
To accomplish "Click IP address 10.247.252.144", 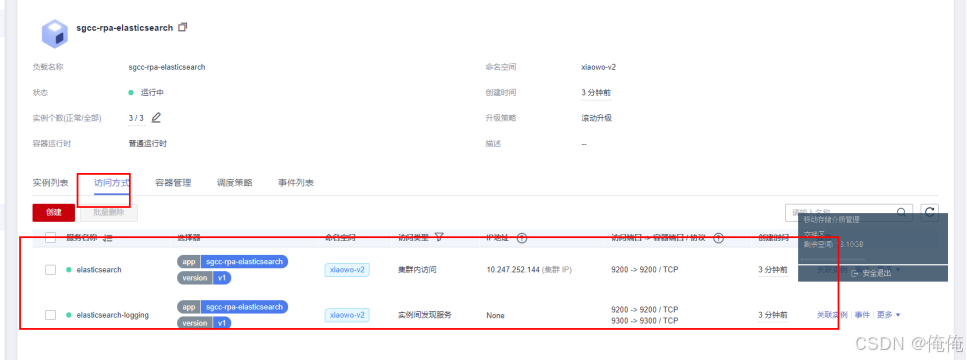I will pos(513,270).
